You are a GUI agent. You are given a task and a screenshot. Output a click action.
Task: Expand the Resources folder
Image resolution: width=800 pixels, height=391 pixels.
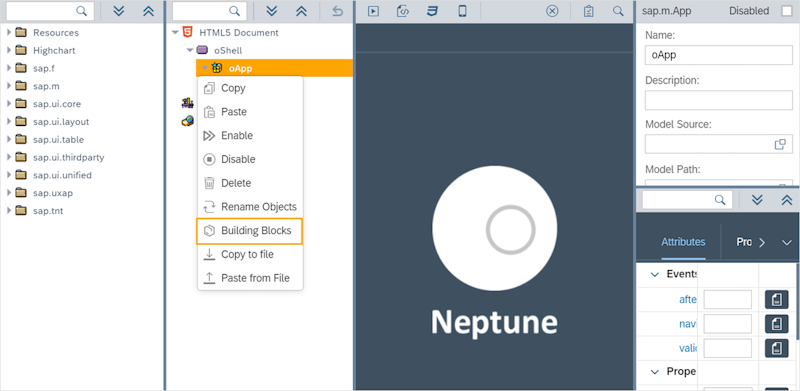click(x=9, y=33)
